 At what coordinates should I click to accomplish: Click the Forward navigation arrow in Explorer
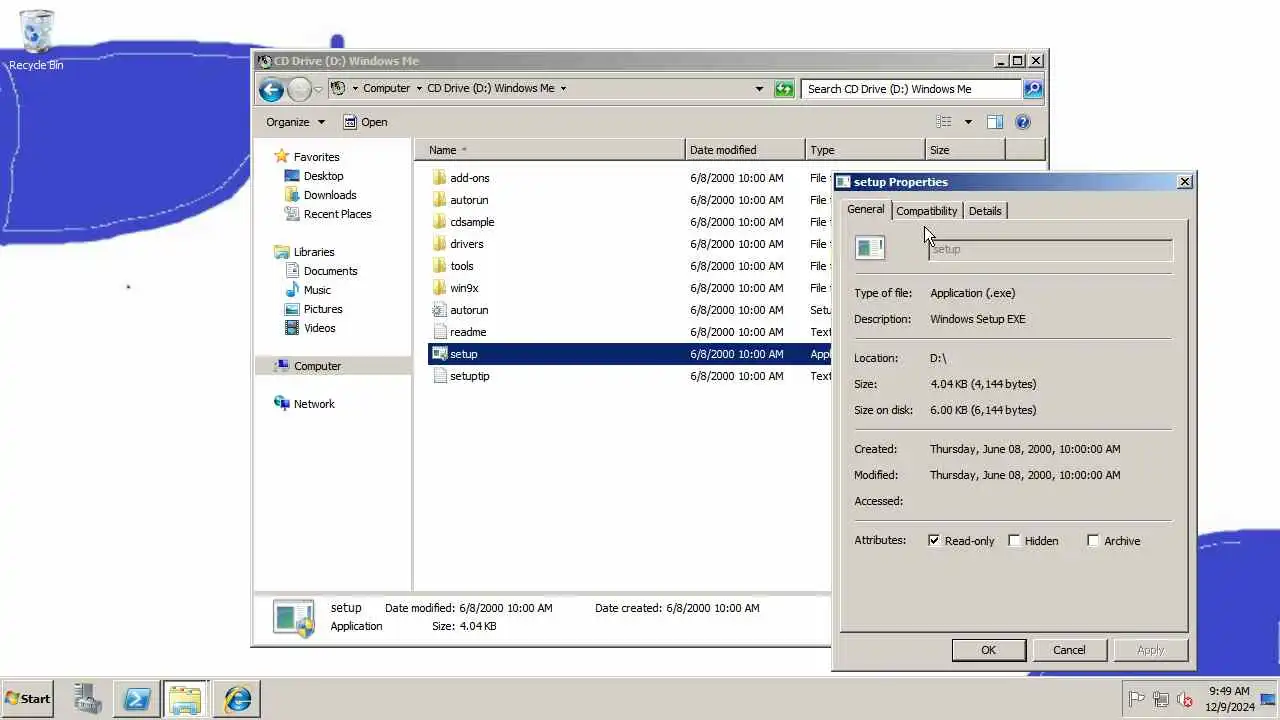tap(299, 89)
